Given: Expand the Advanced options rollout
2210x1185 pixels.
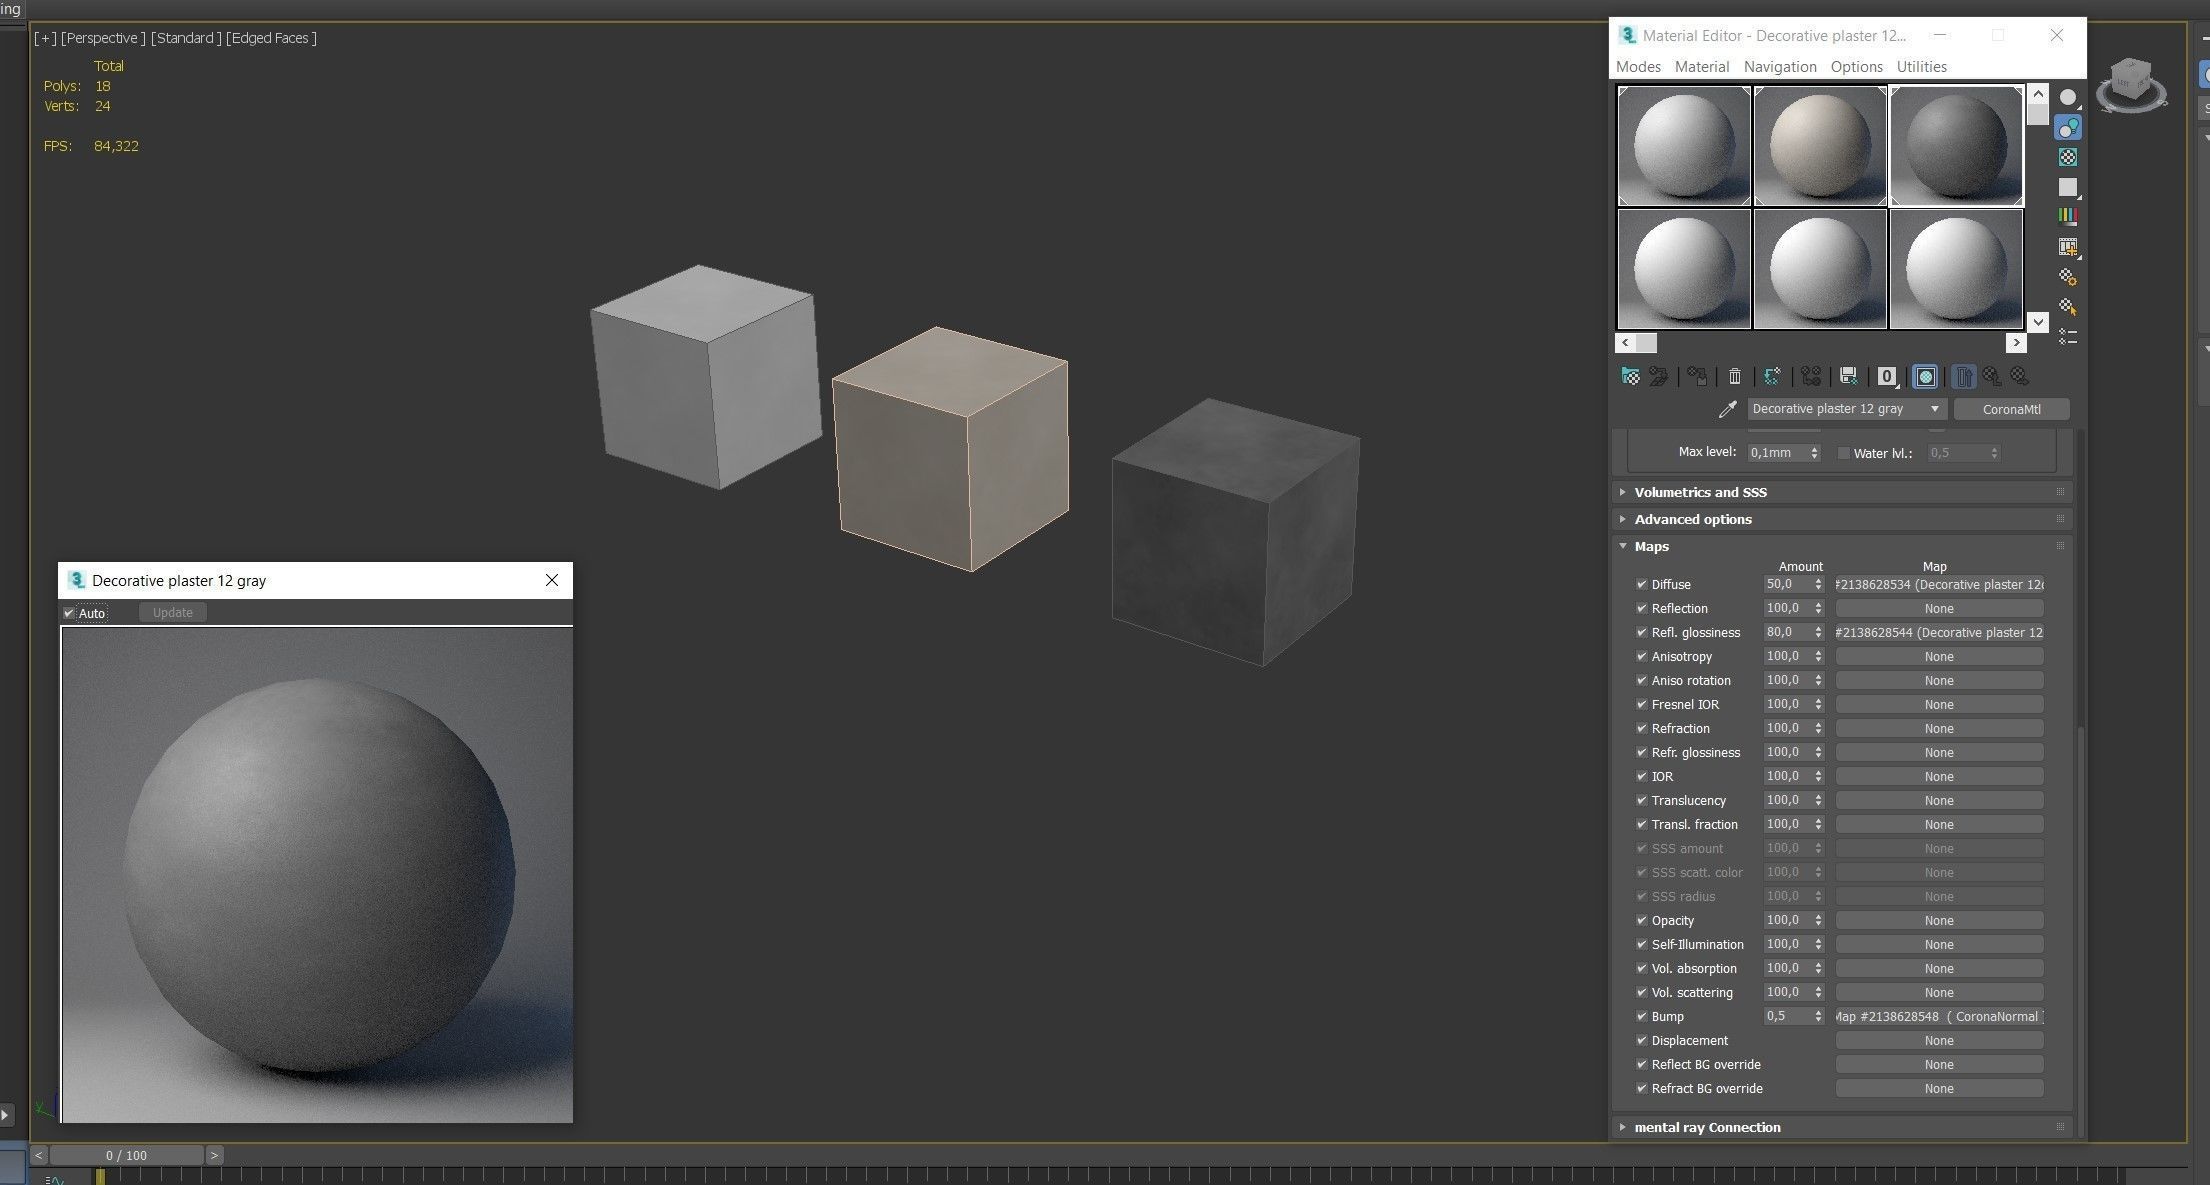Looking at the screenshot, I should tap(1693, 519).
